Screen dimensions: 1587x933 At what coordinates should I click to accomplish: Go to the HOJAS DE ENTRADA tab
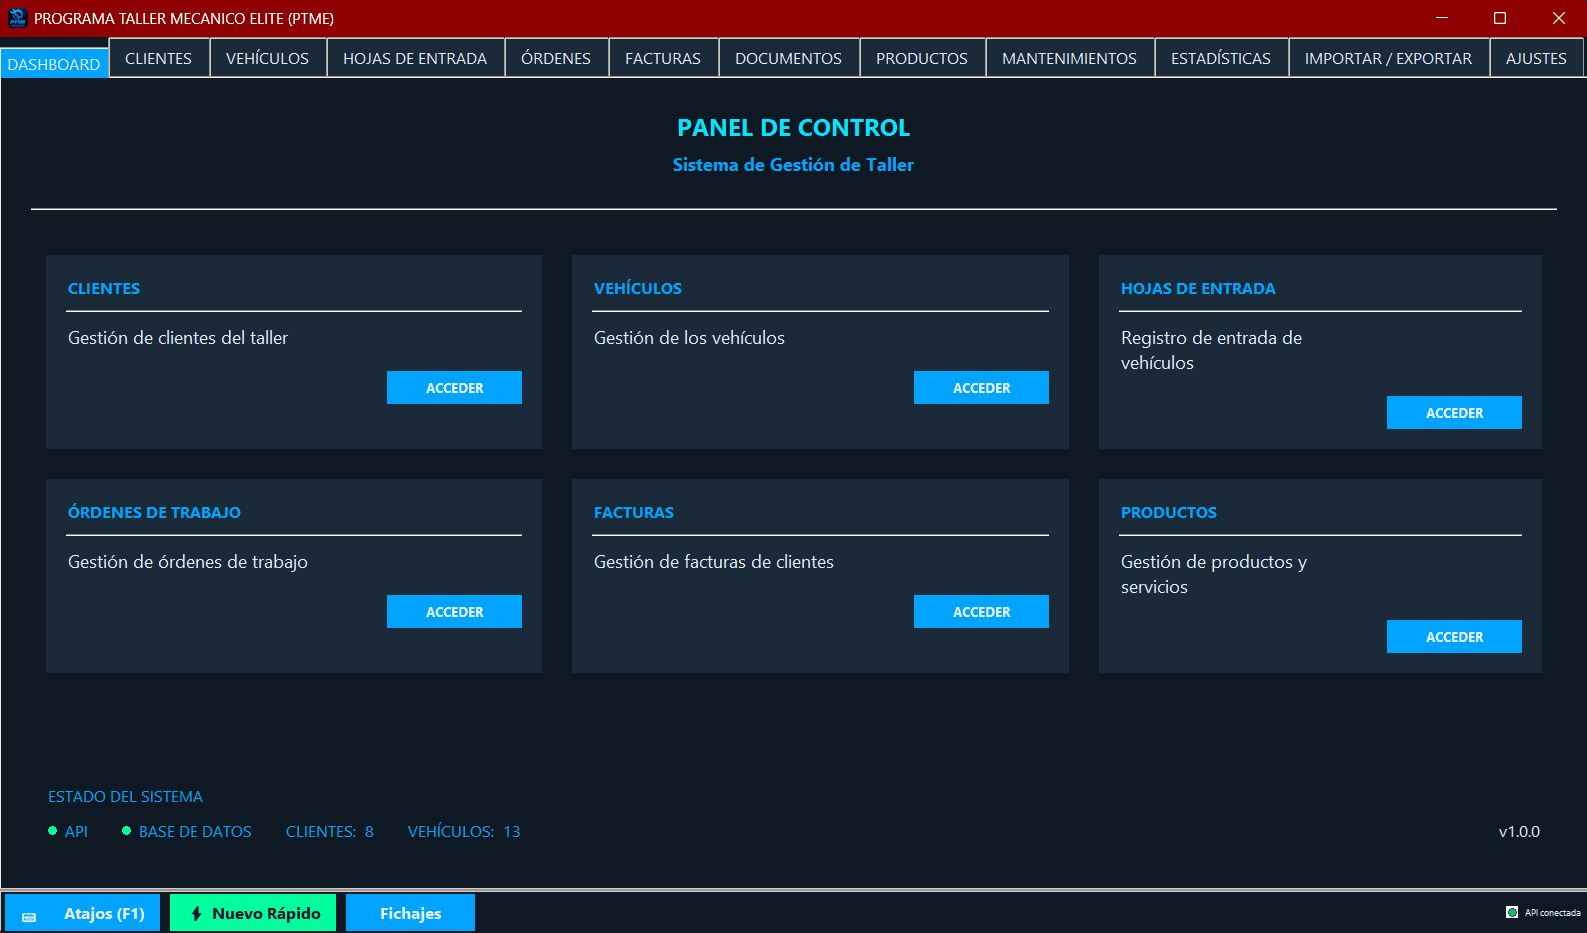(415, 58)
